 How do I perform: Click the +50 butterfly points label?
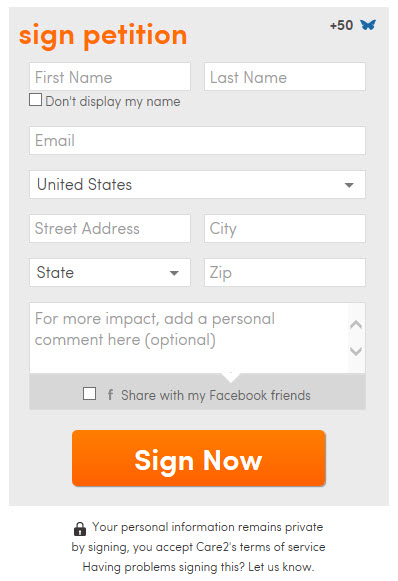point(341,26)
